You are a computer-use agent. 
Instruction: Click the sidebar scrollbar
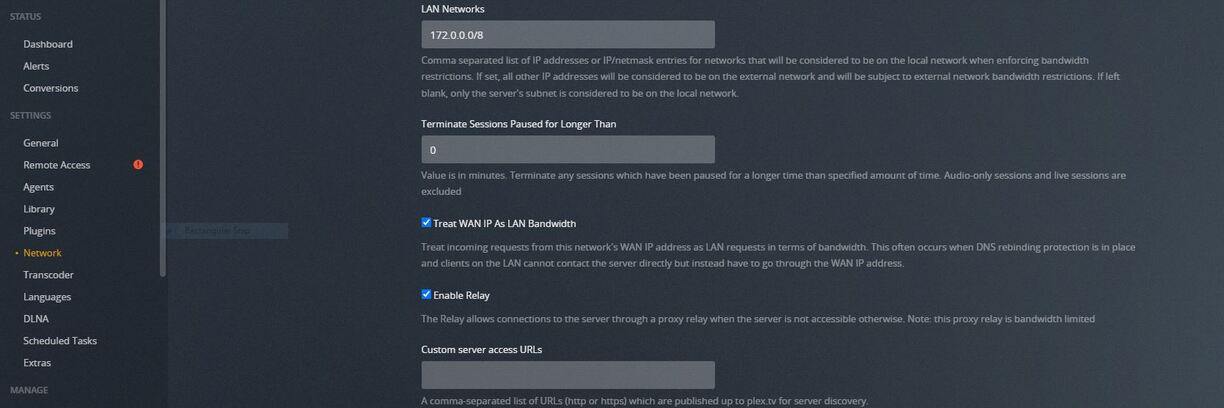(162, 140)
